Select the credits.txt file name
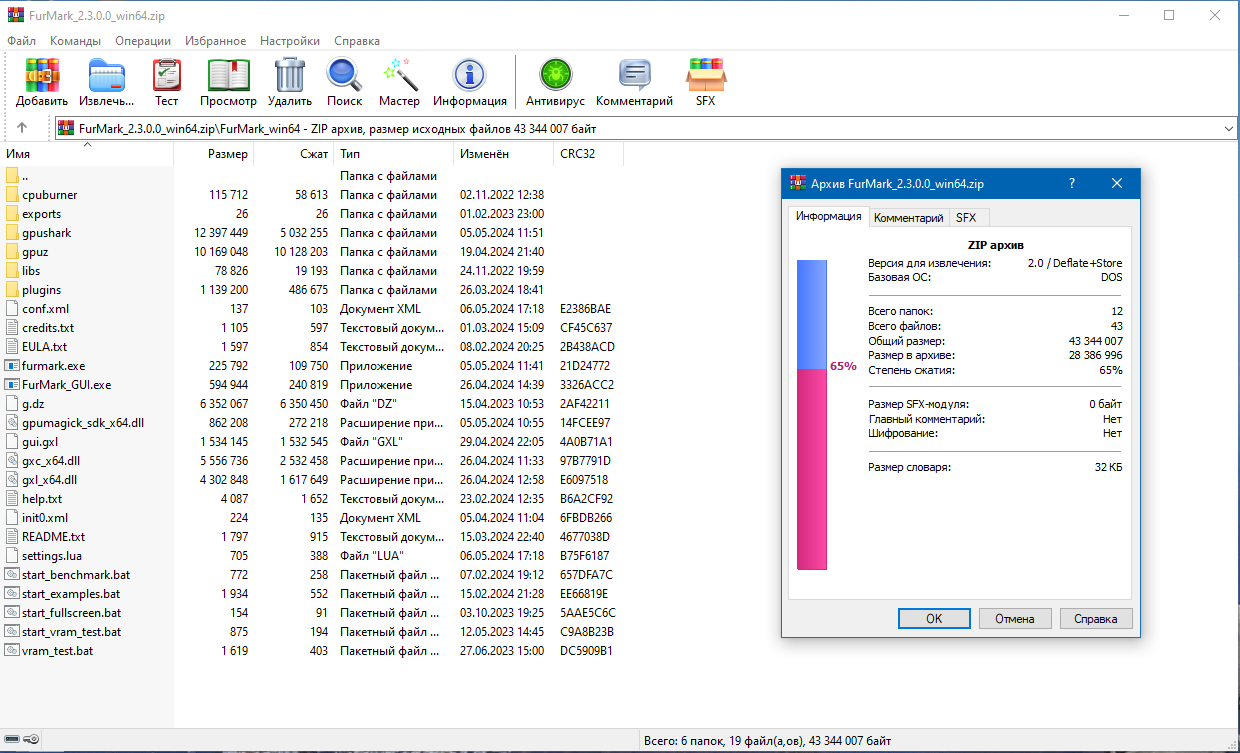The width and height of the screenshot is (1240, 753). coord(48,328)
